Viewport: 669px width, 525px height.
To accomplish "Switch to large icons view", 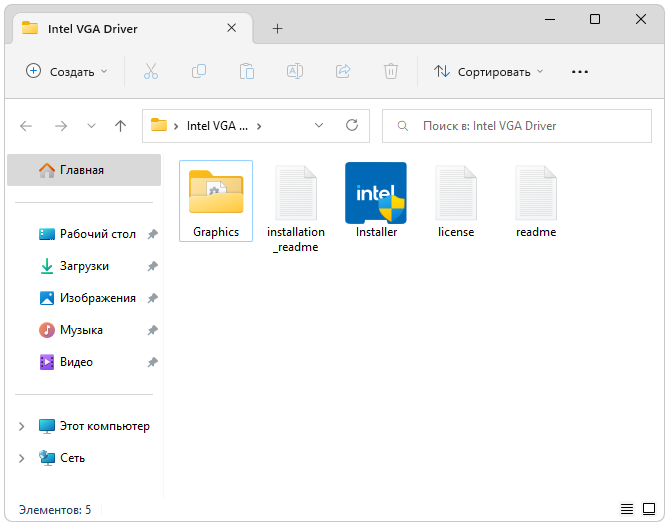I will [x=649, y=509].
